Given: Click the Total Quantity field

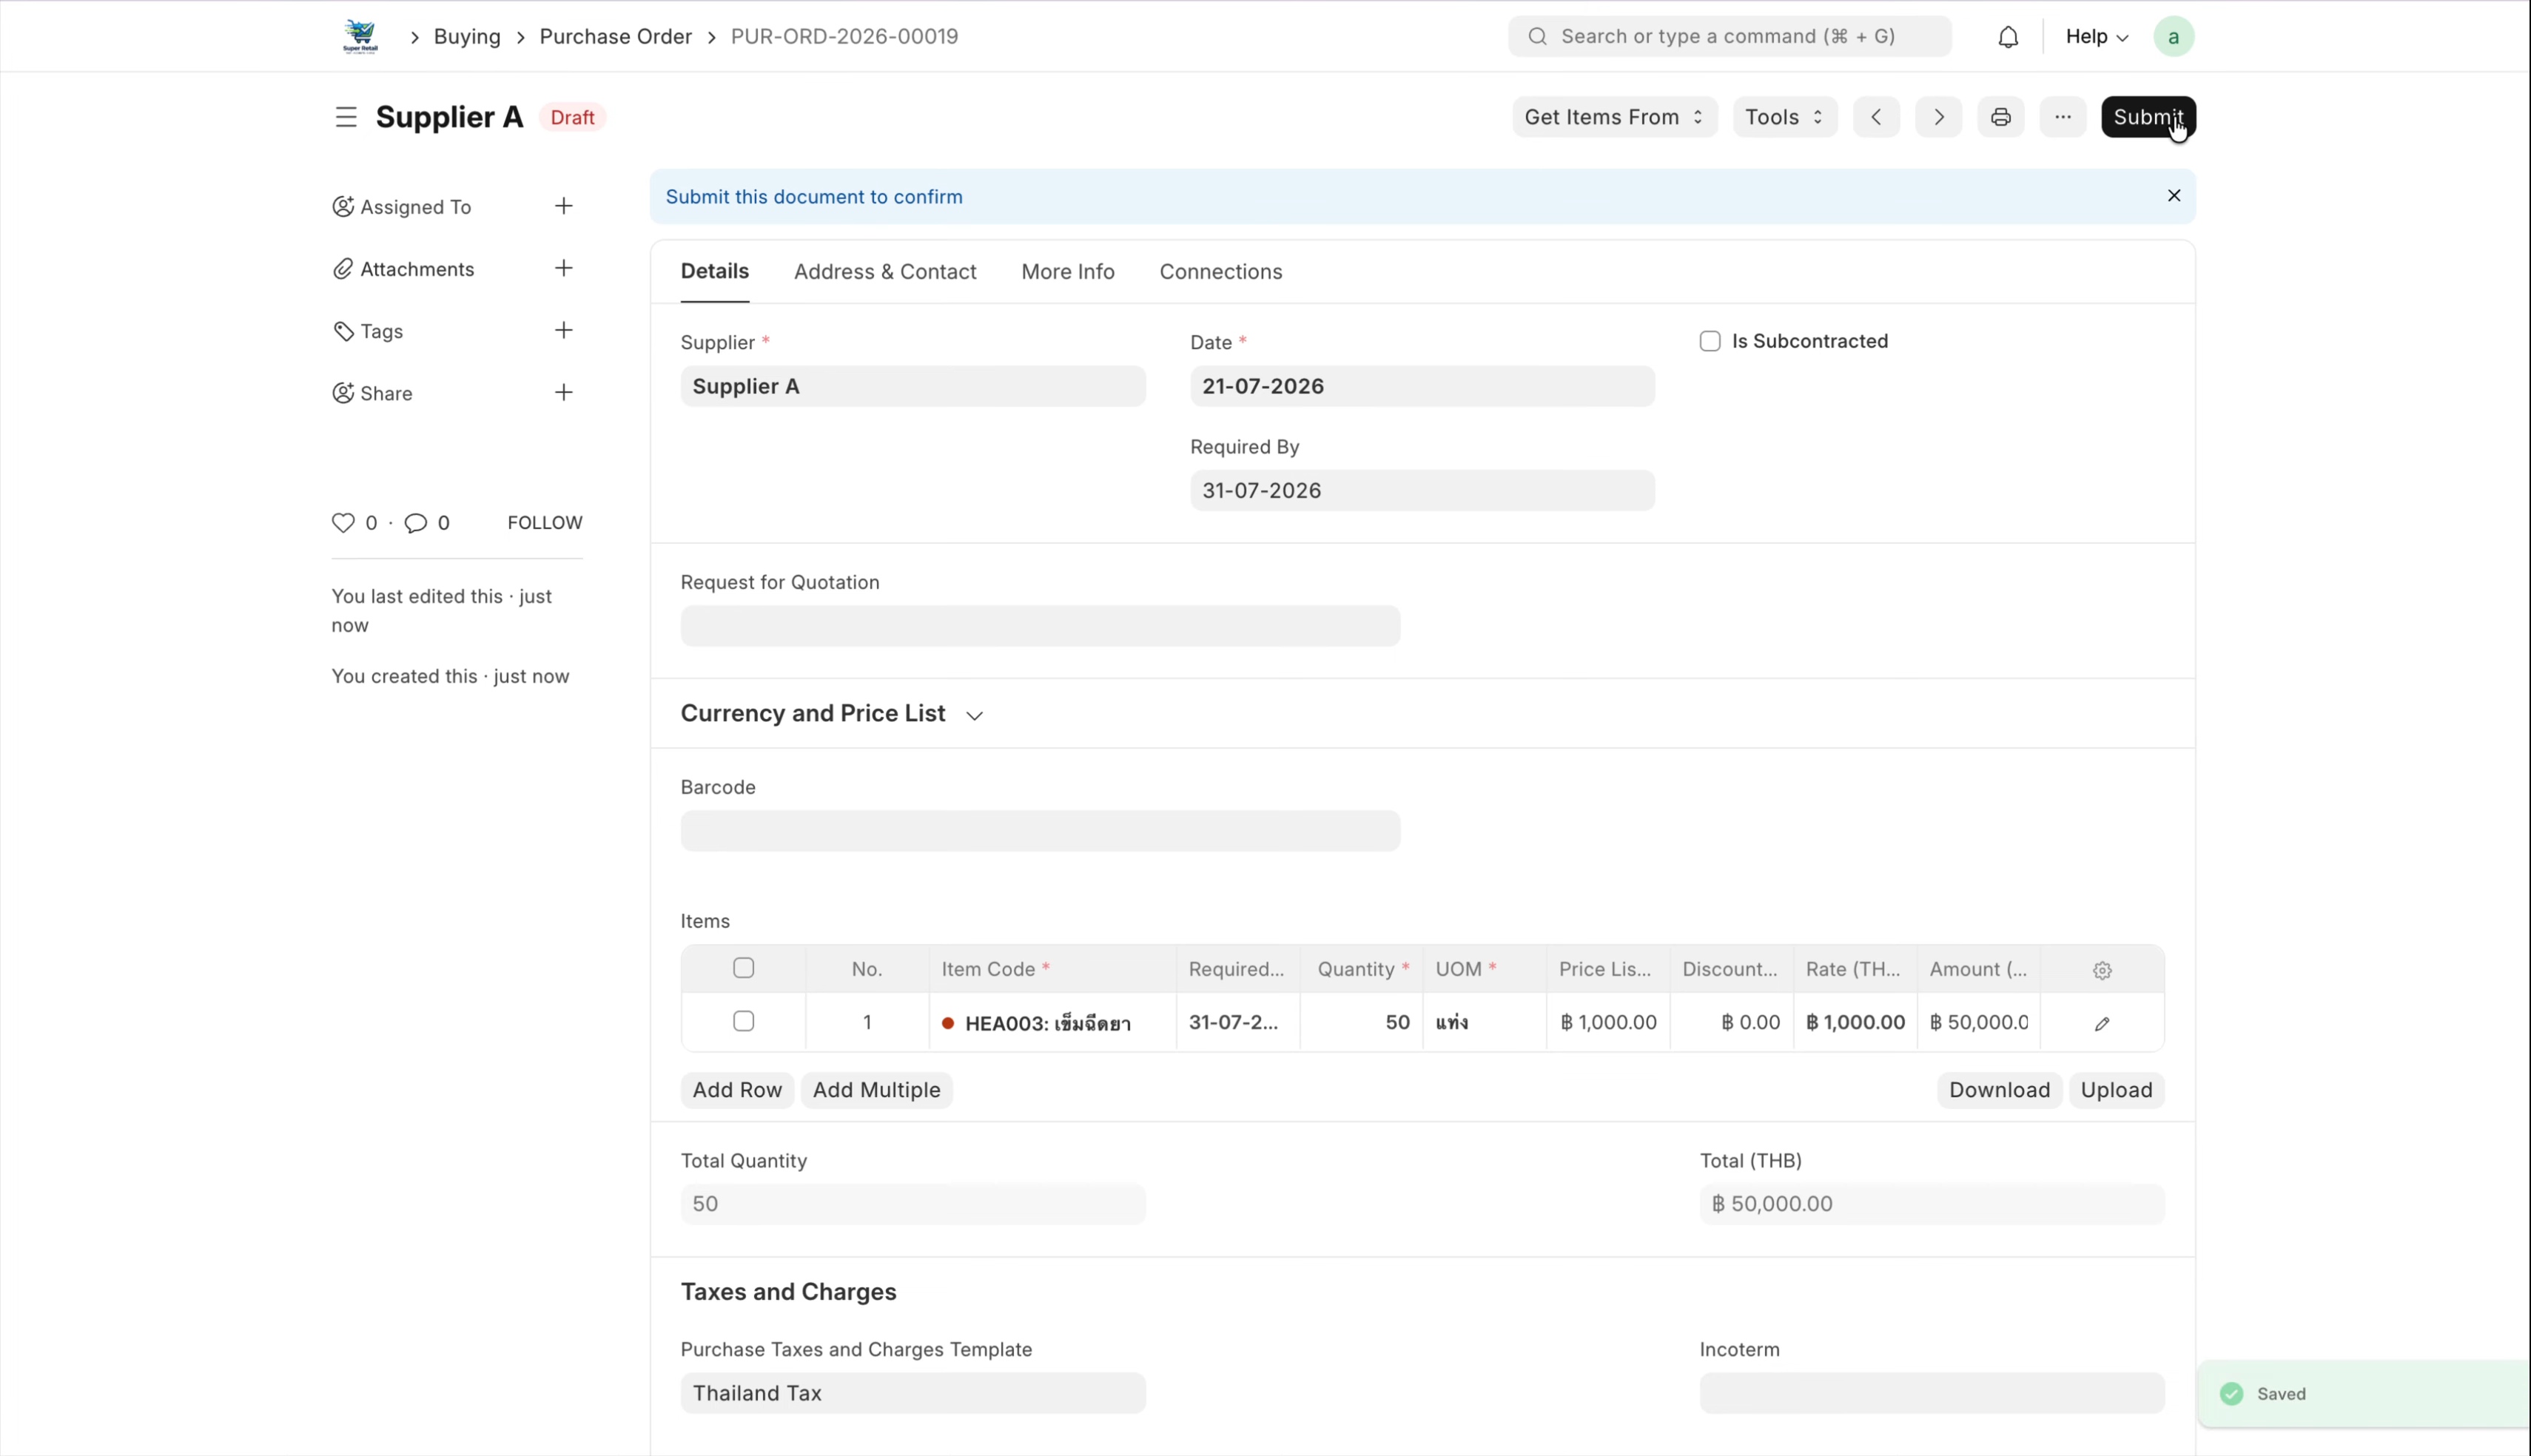Looking at the screenshot, I should (x=913, y=1204).
